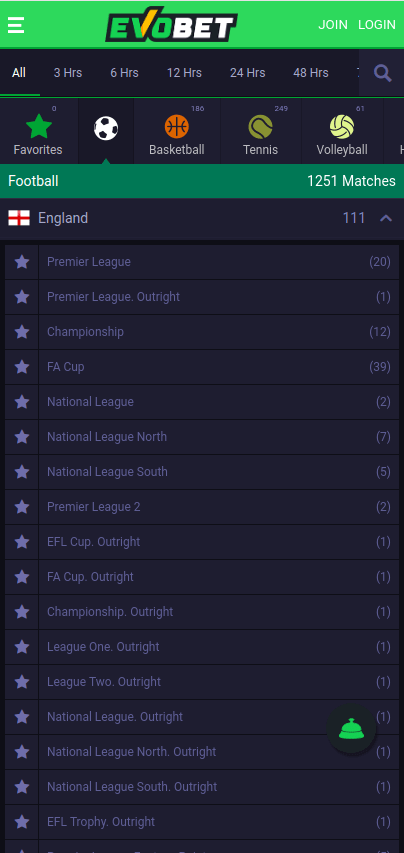Open the hamburger menu

click(x=16, y=25)
